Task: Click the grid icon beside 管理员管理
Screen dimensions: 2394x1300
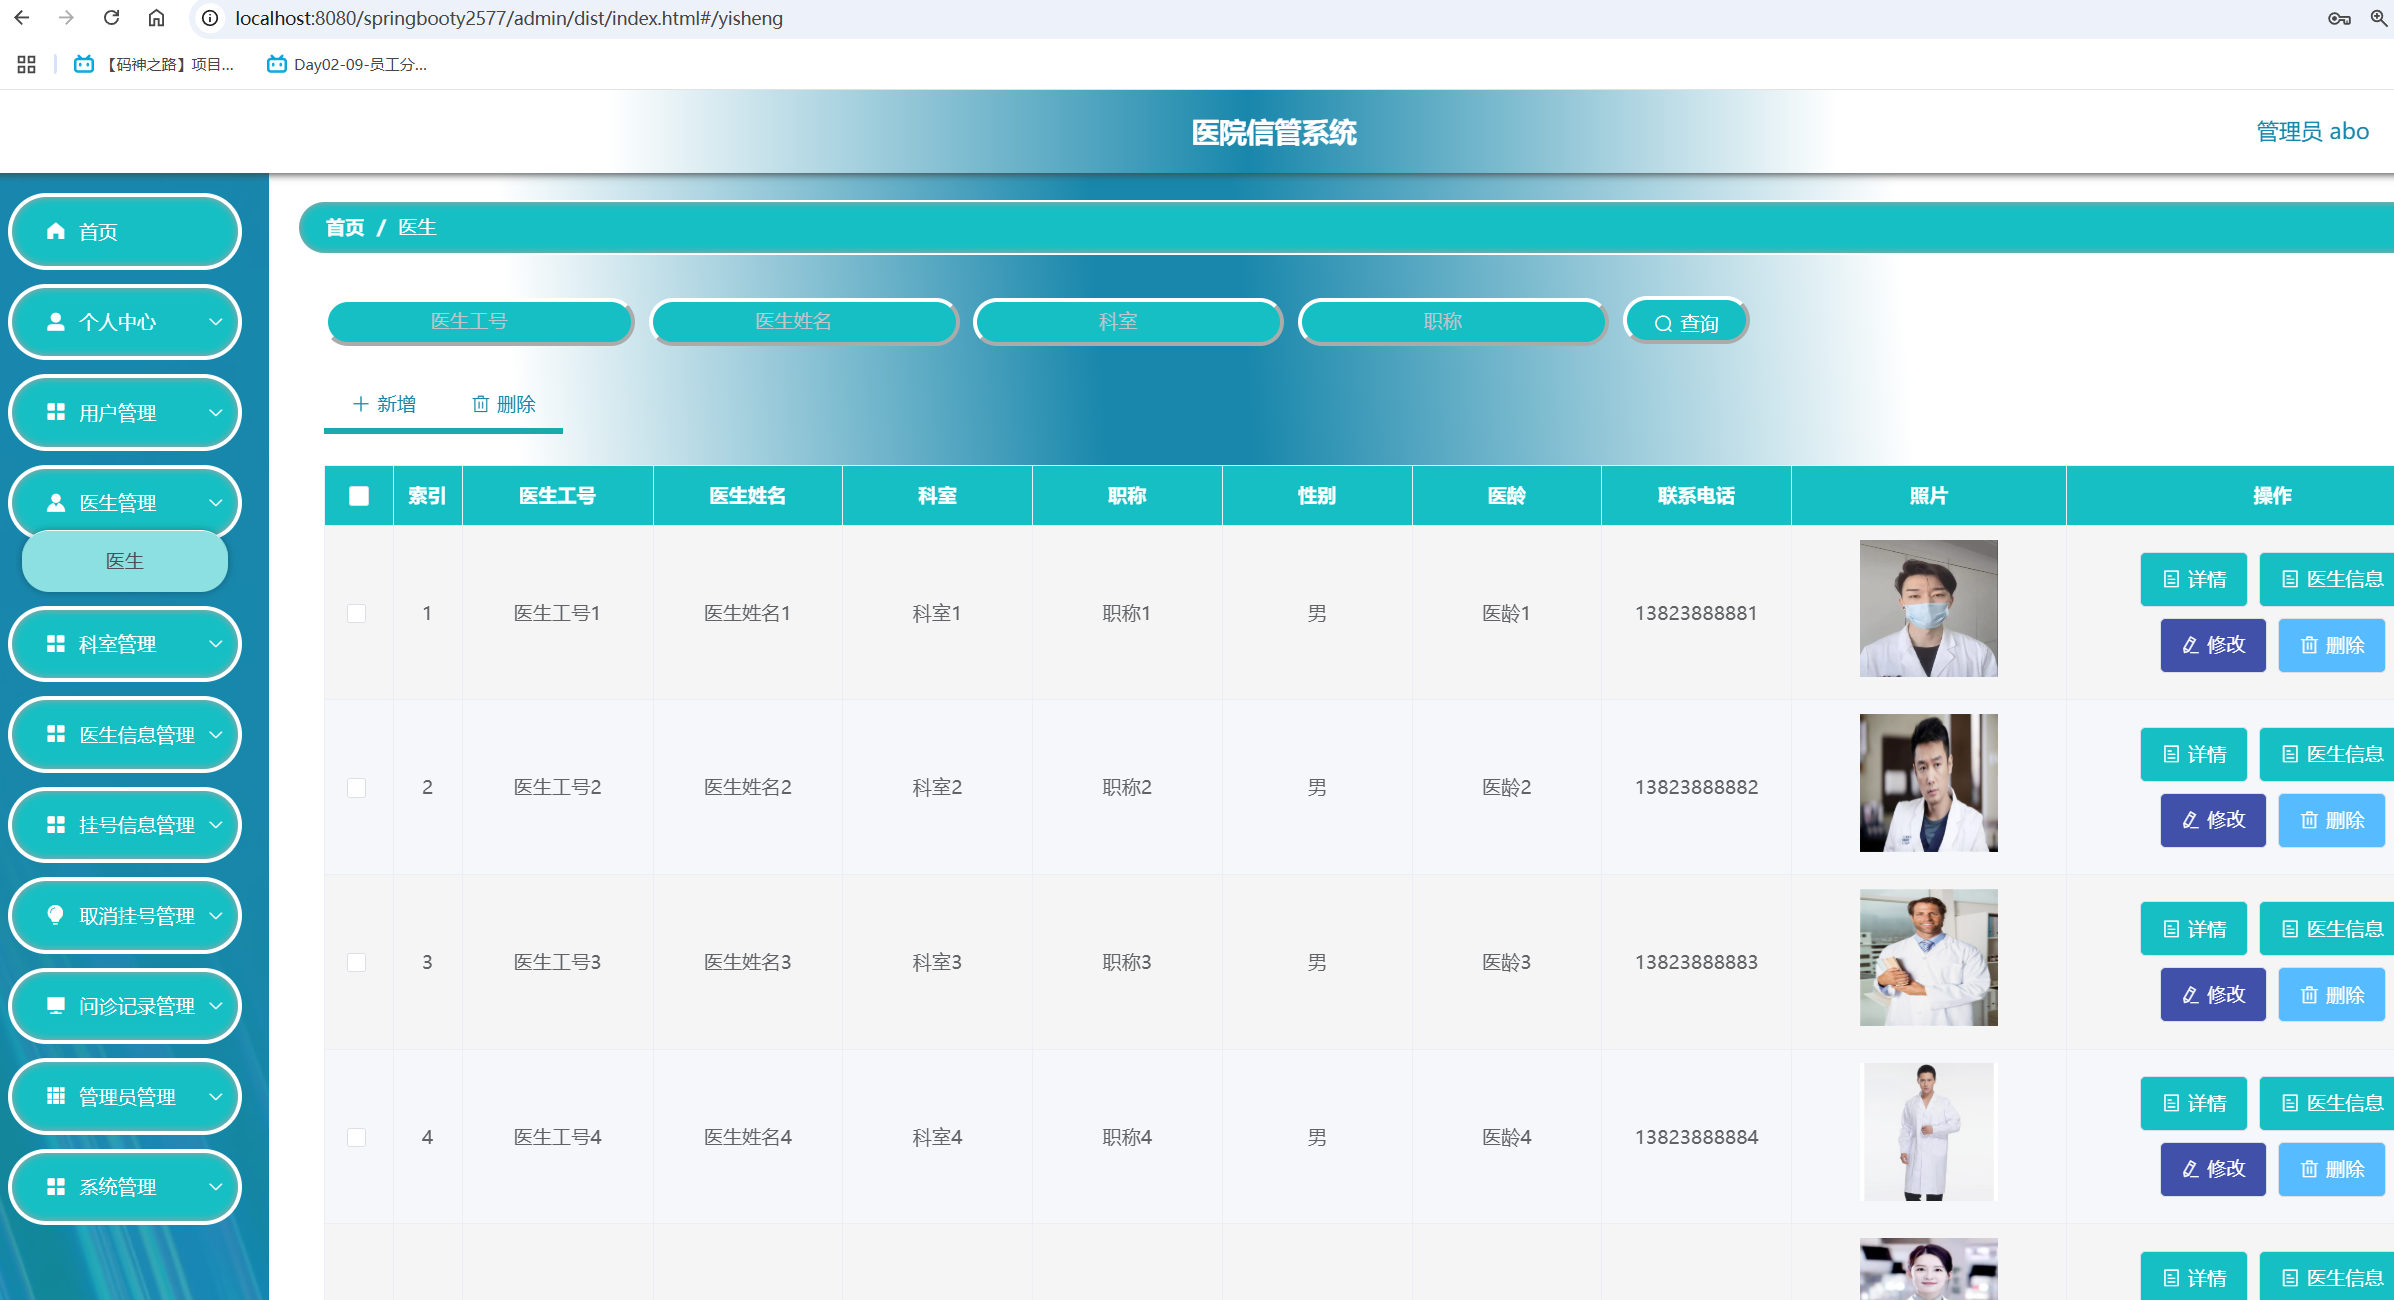Action: [x=56, y=1096]
